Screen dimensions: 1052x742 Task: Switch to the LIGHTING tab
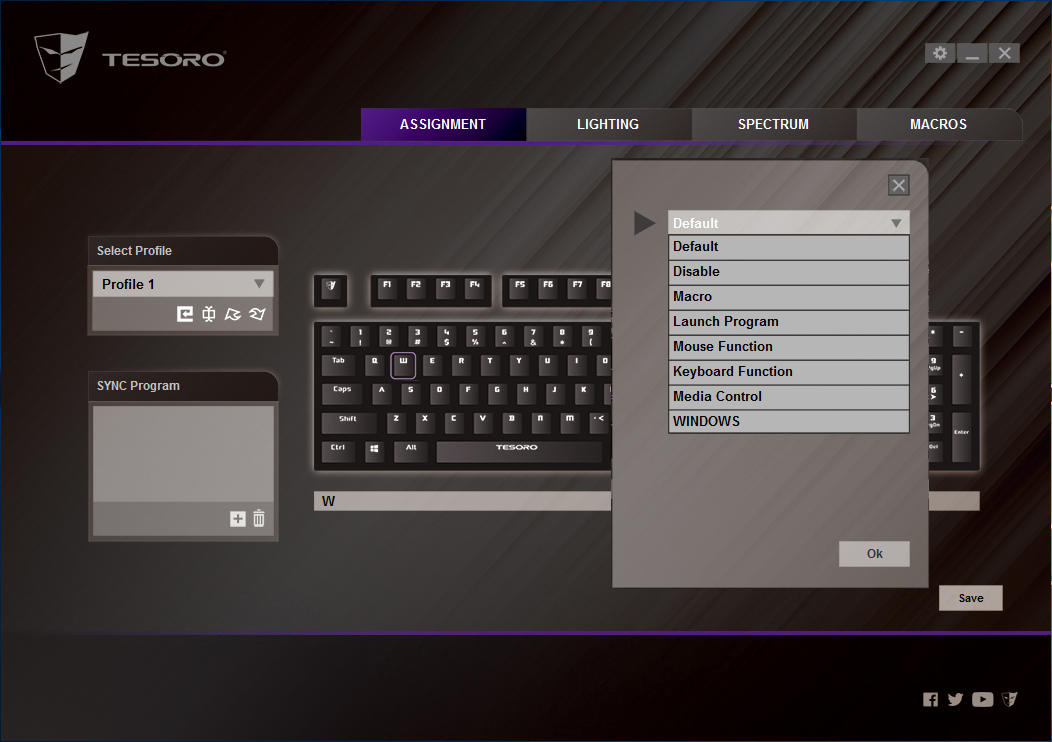point(608,125)
